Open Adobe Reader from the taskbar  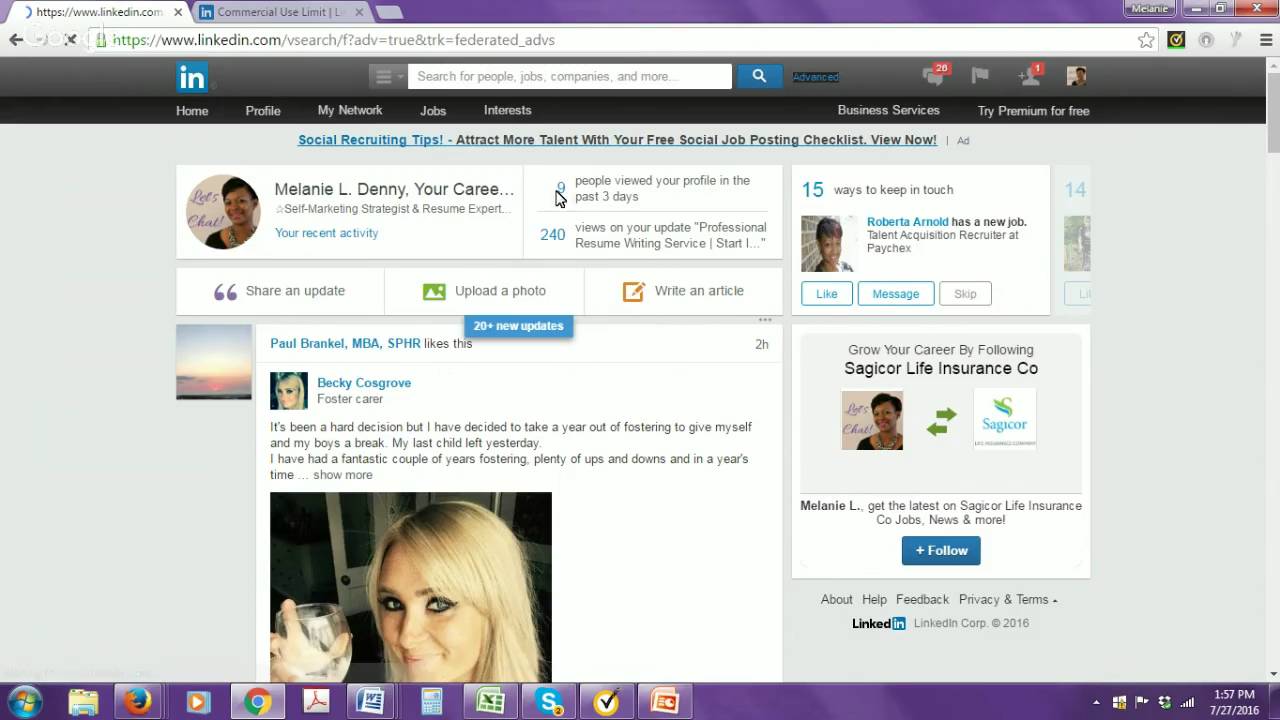pos(316,702)
